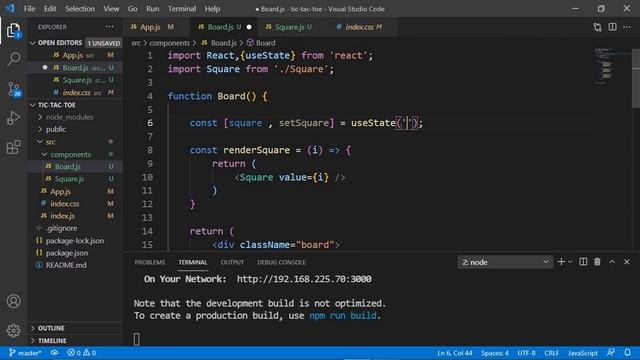Open the Manage gear settings icon
Screen dimensions: 640x360
[13, 330]
